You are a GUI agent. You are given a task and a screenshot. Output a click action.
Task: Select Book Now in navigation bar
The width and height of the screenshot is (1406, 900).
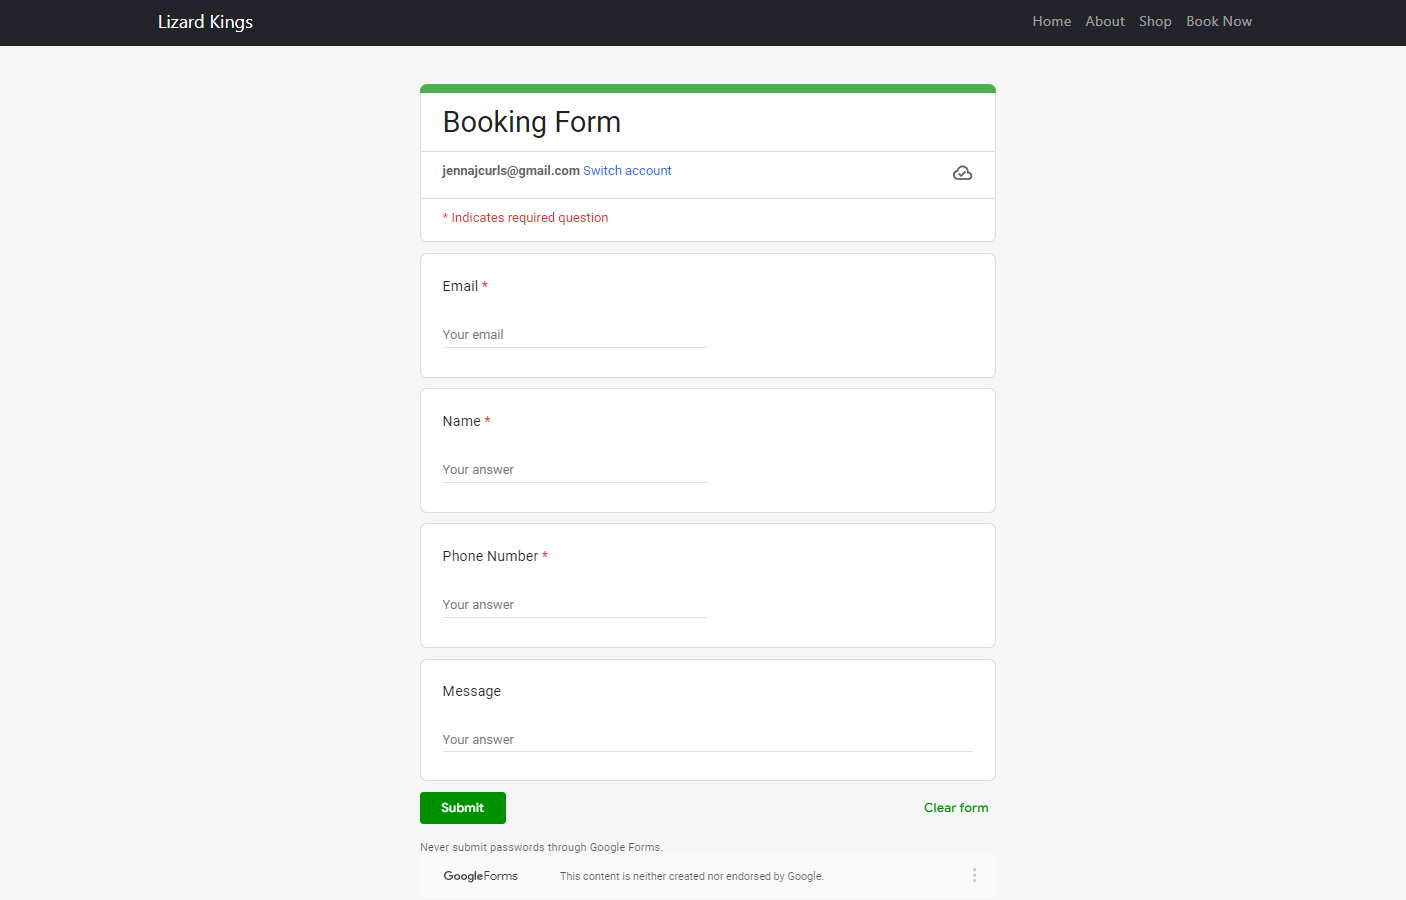[x=1218, y=21]
